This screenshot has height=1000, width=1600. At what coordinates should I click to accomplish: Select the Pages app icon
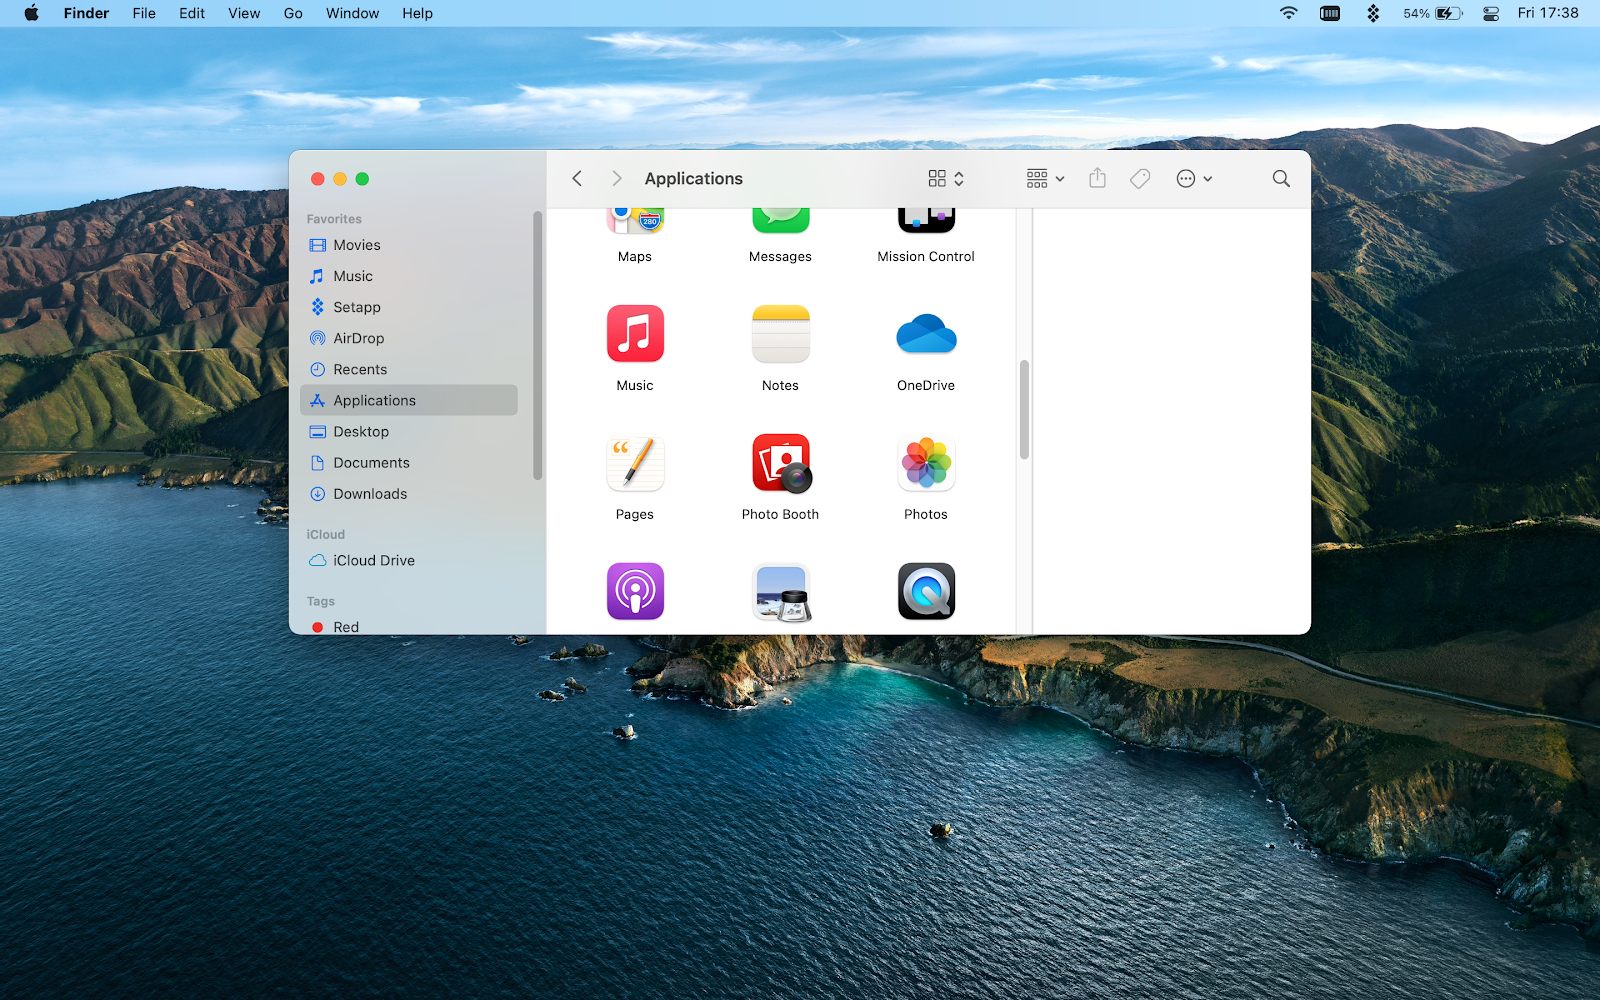click(635, 463)
